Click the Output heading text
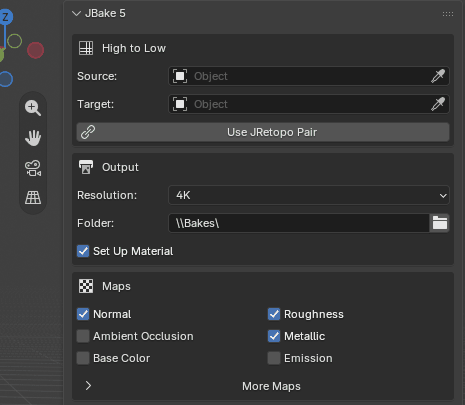The width and height of the screenshot is (465, 405). (x=120, y=167)
